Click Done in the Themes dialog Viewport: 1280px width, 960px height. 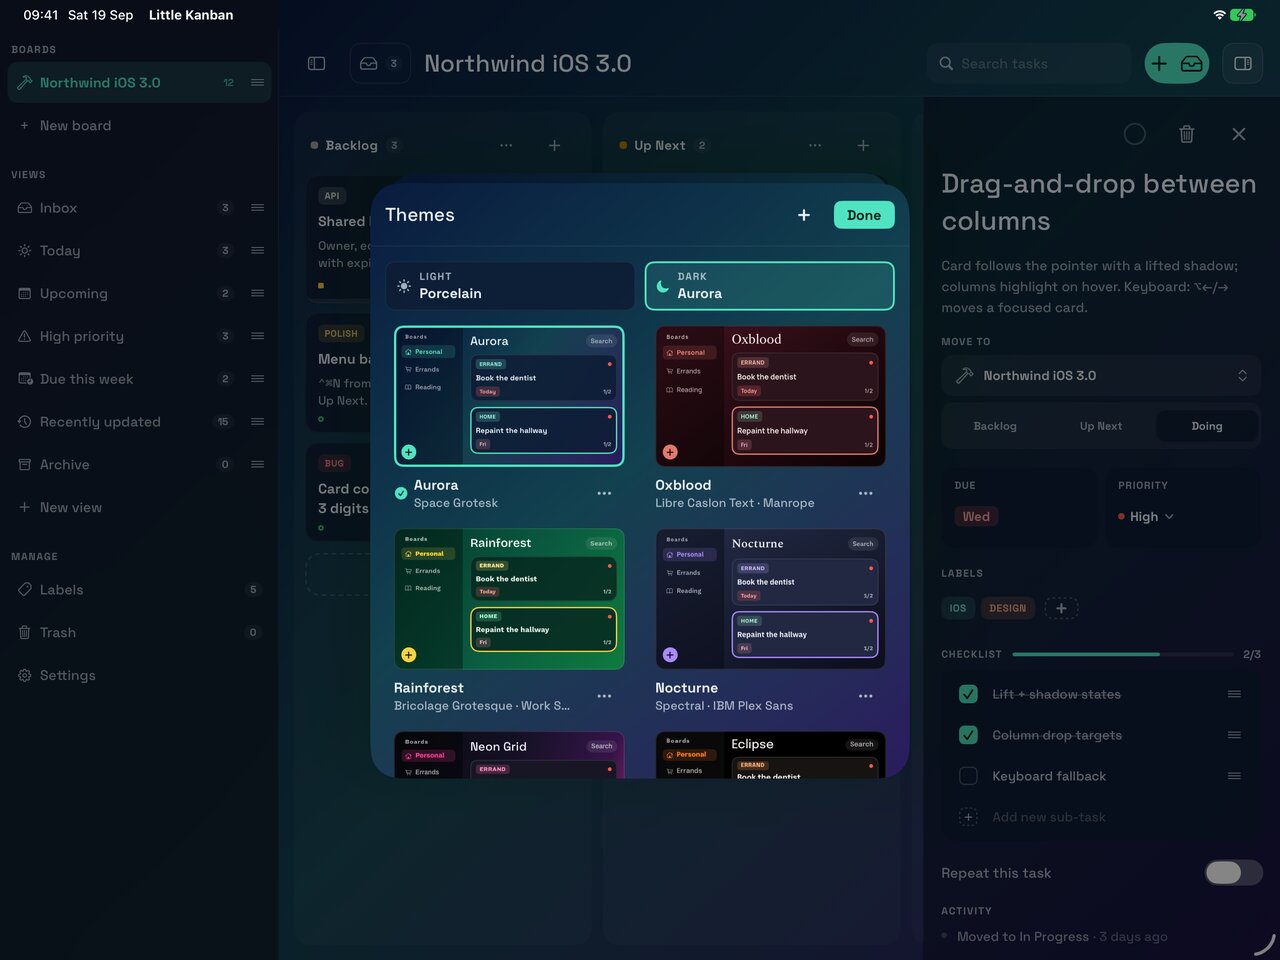[x=864, y=215]
